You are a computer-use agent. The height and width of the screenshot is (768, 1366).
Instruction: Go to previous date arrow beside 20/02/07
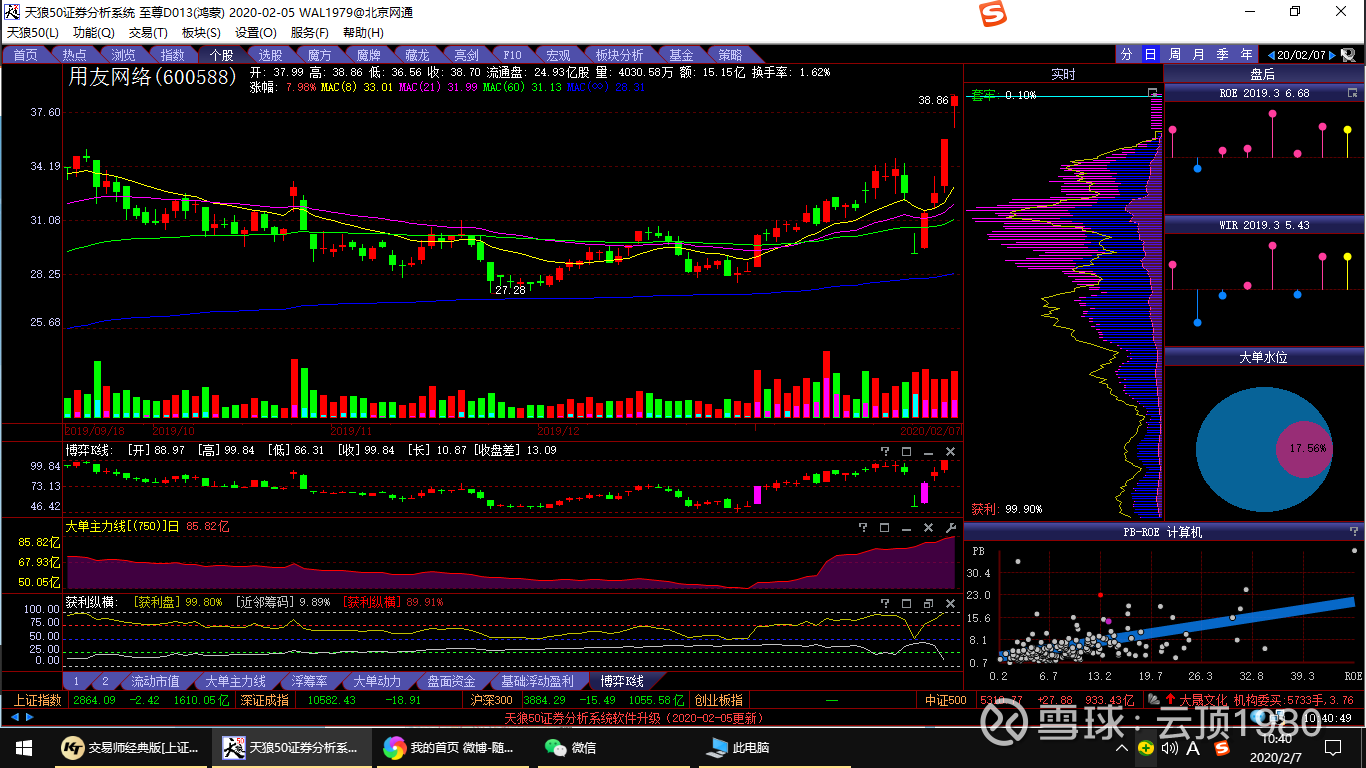point(1270,55)
